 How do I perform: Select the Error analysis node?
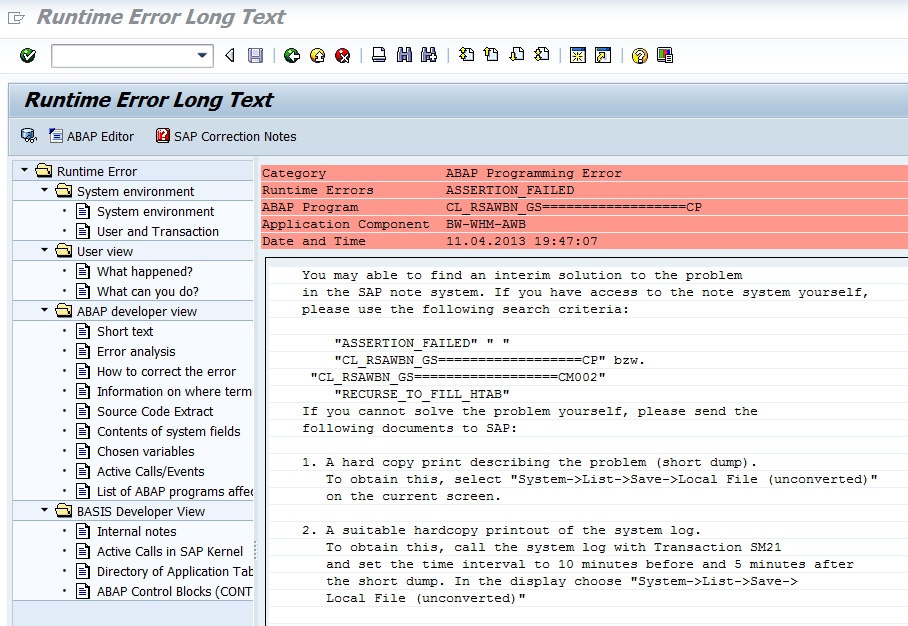point(136,352)
